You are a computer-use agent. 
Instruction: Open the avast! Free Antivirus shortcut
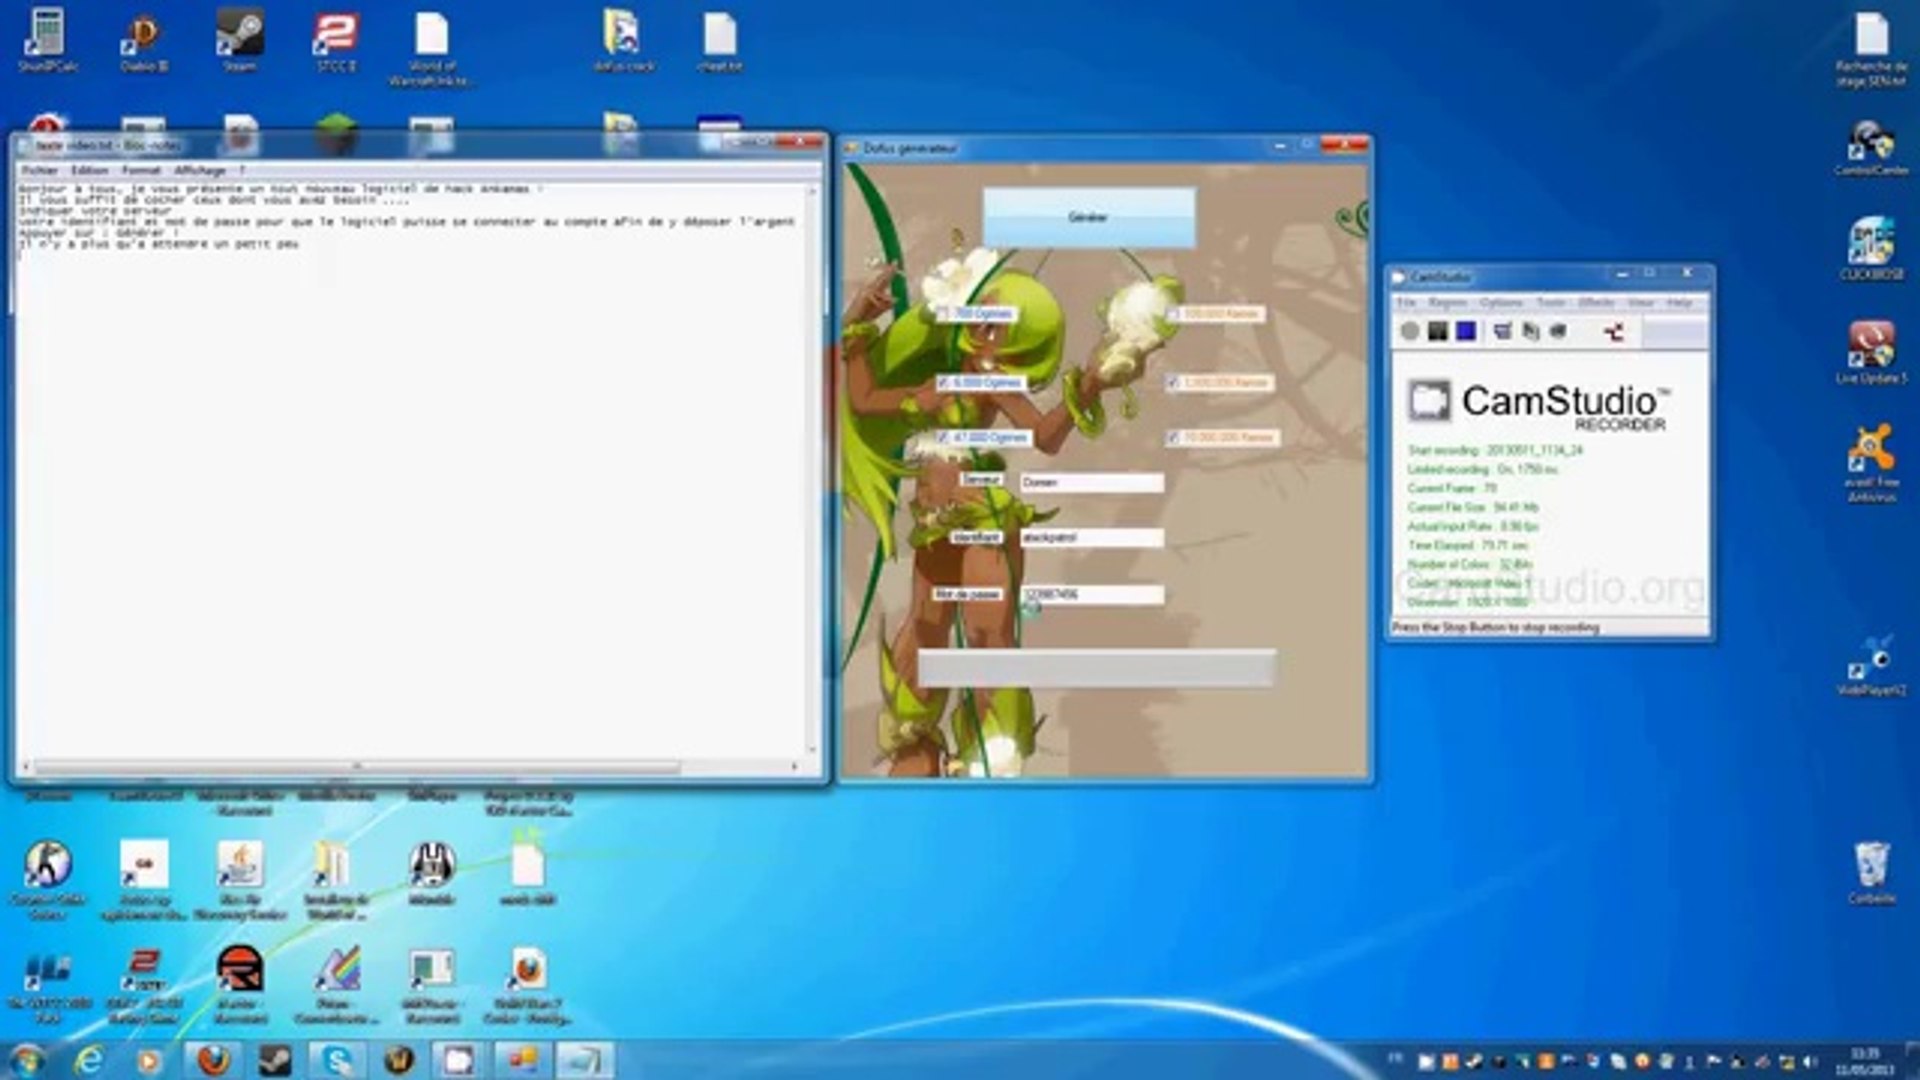pos(1871,462)
